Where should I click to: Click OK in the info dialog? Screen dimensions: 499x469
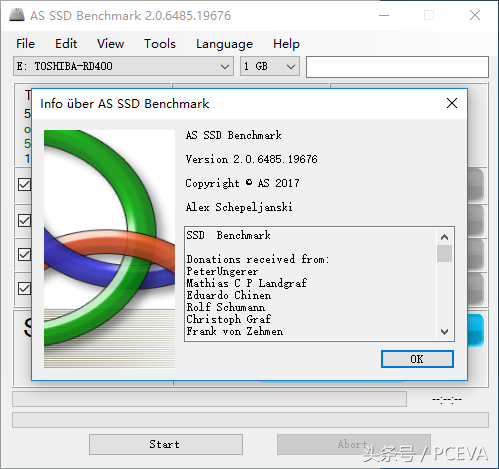coord(417,359)
